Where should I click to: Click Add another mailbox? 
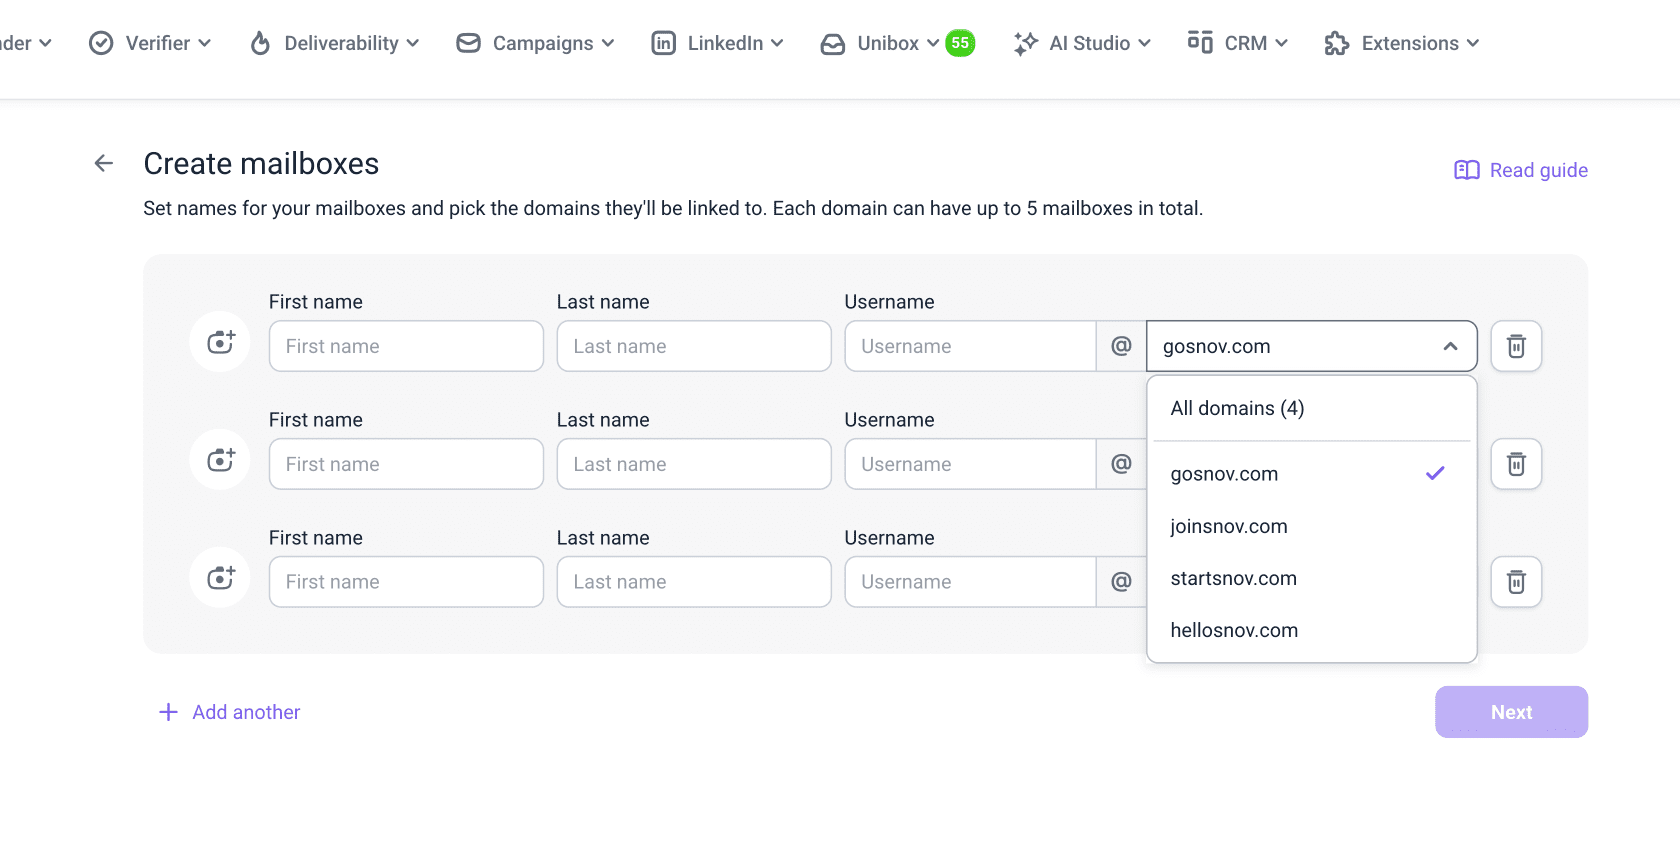[x=230, y=712]
